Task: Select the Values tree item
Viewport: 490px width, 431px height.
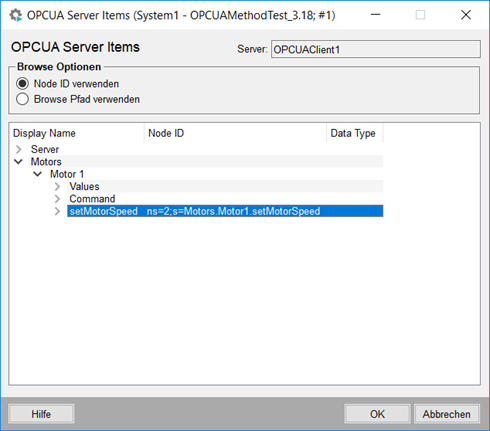Action: pyautogui.click(x=84, y=186)
